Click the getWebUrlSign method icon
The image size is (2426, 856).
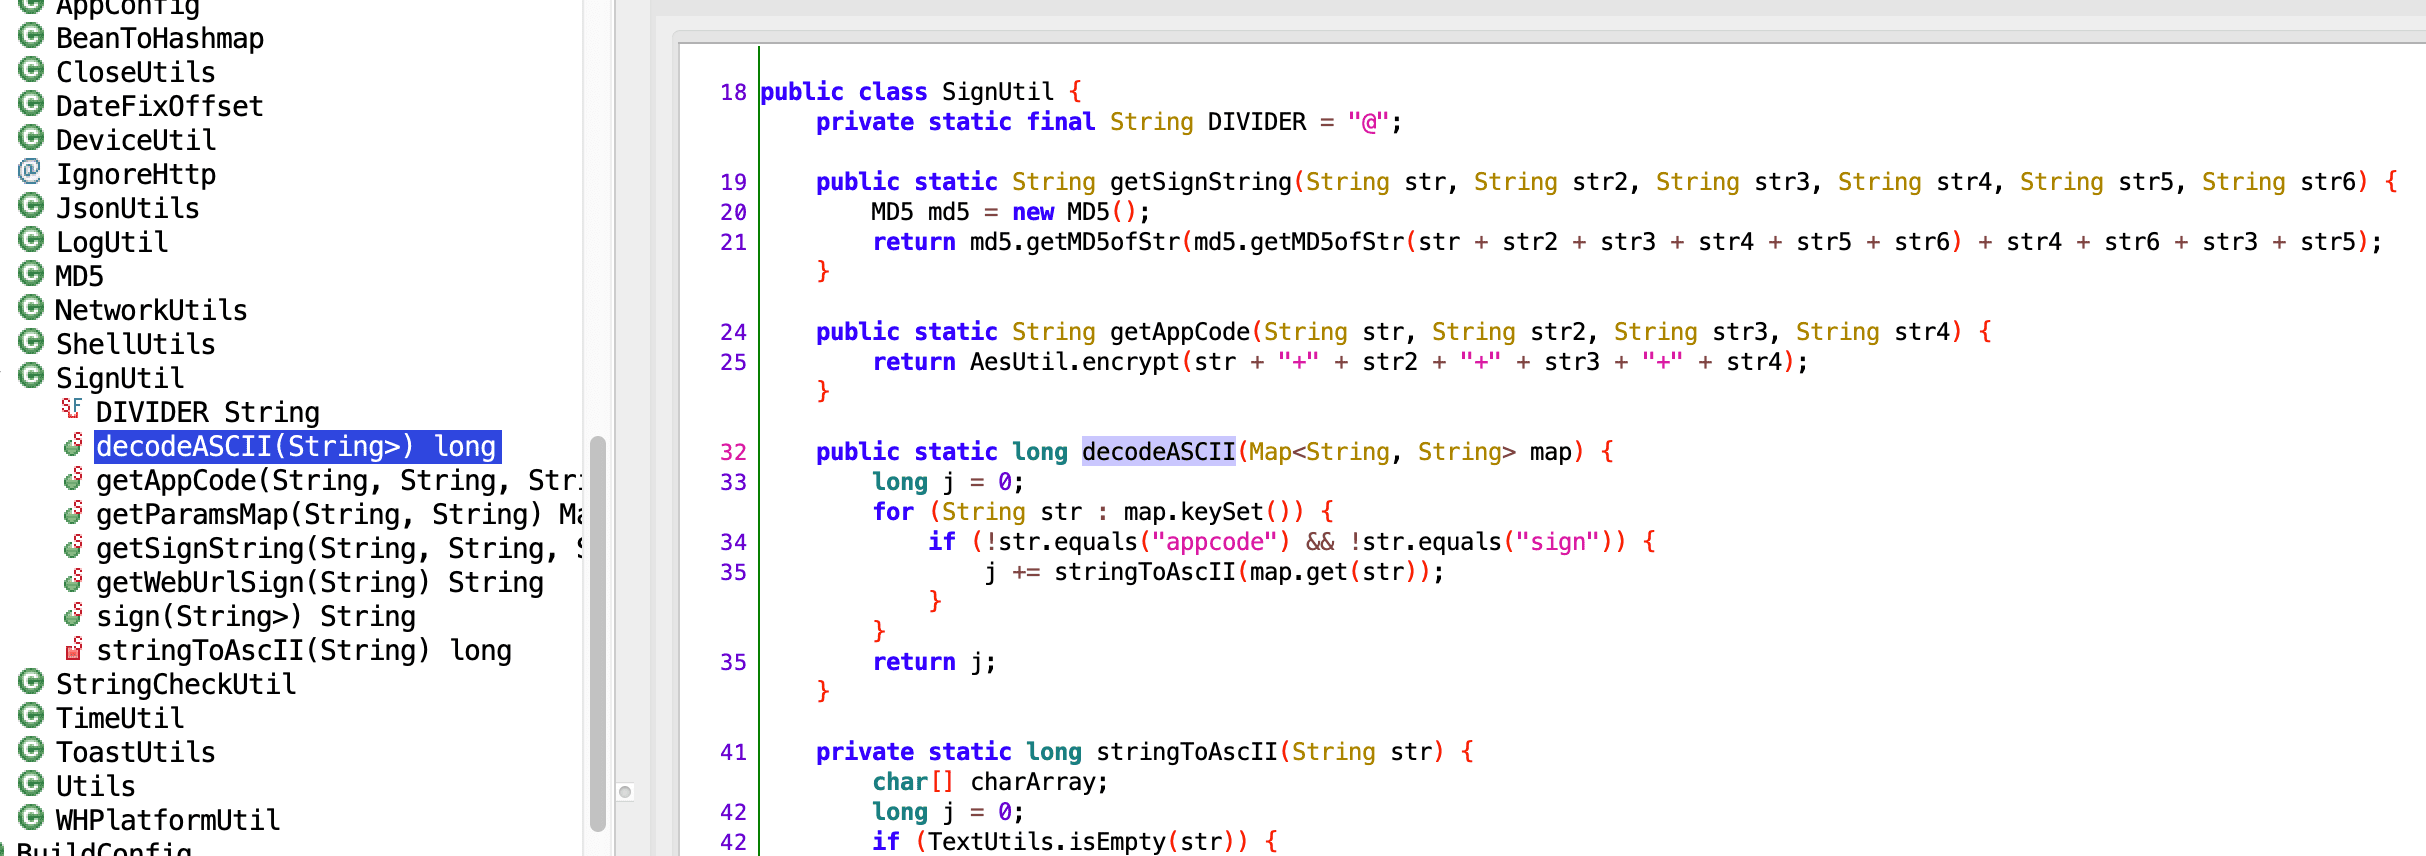click(x=73, y=581)
